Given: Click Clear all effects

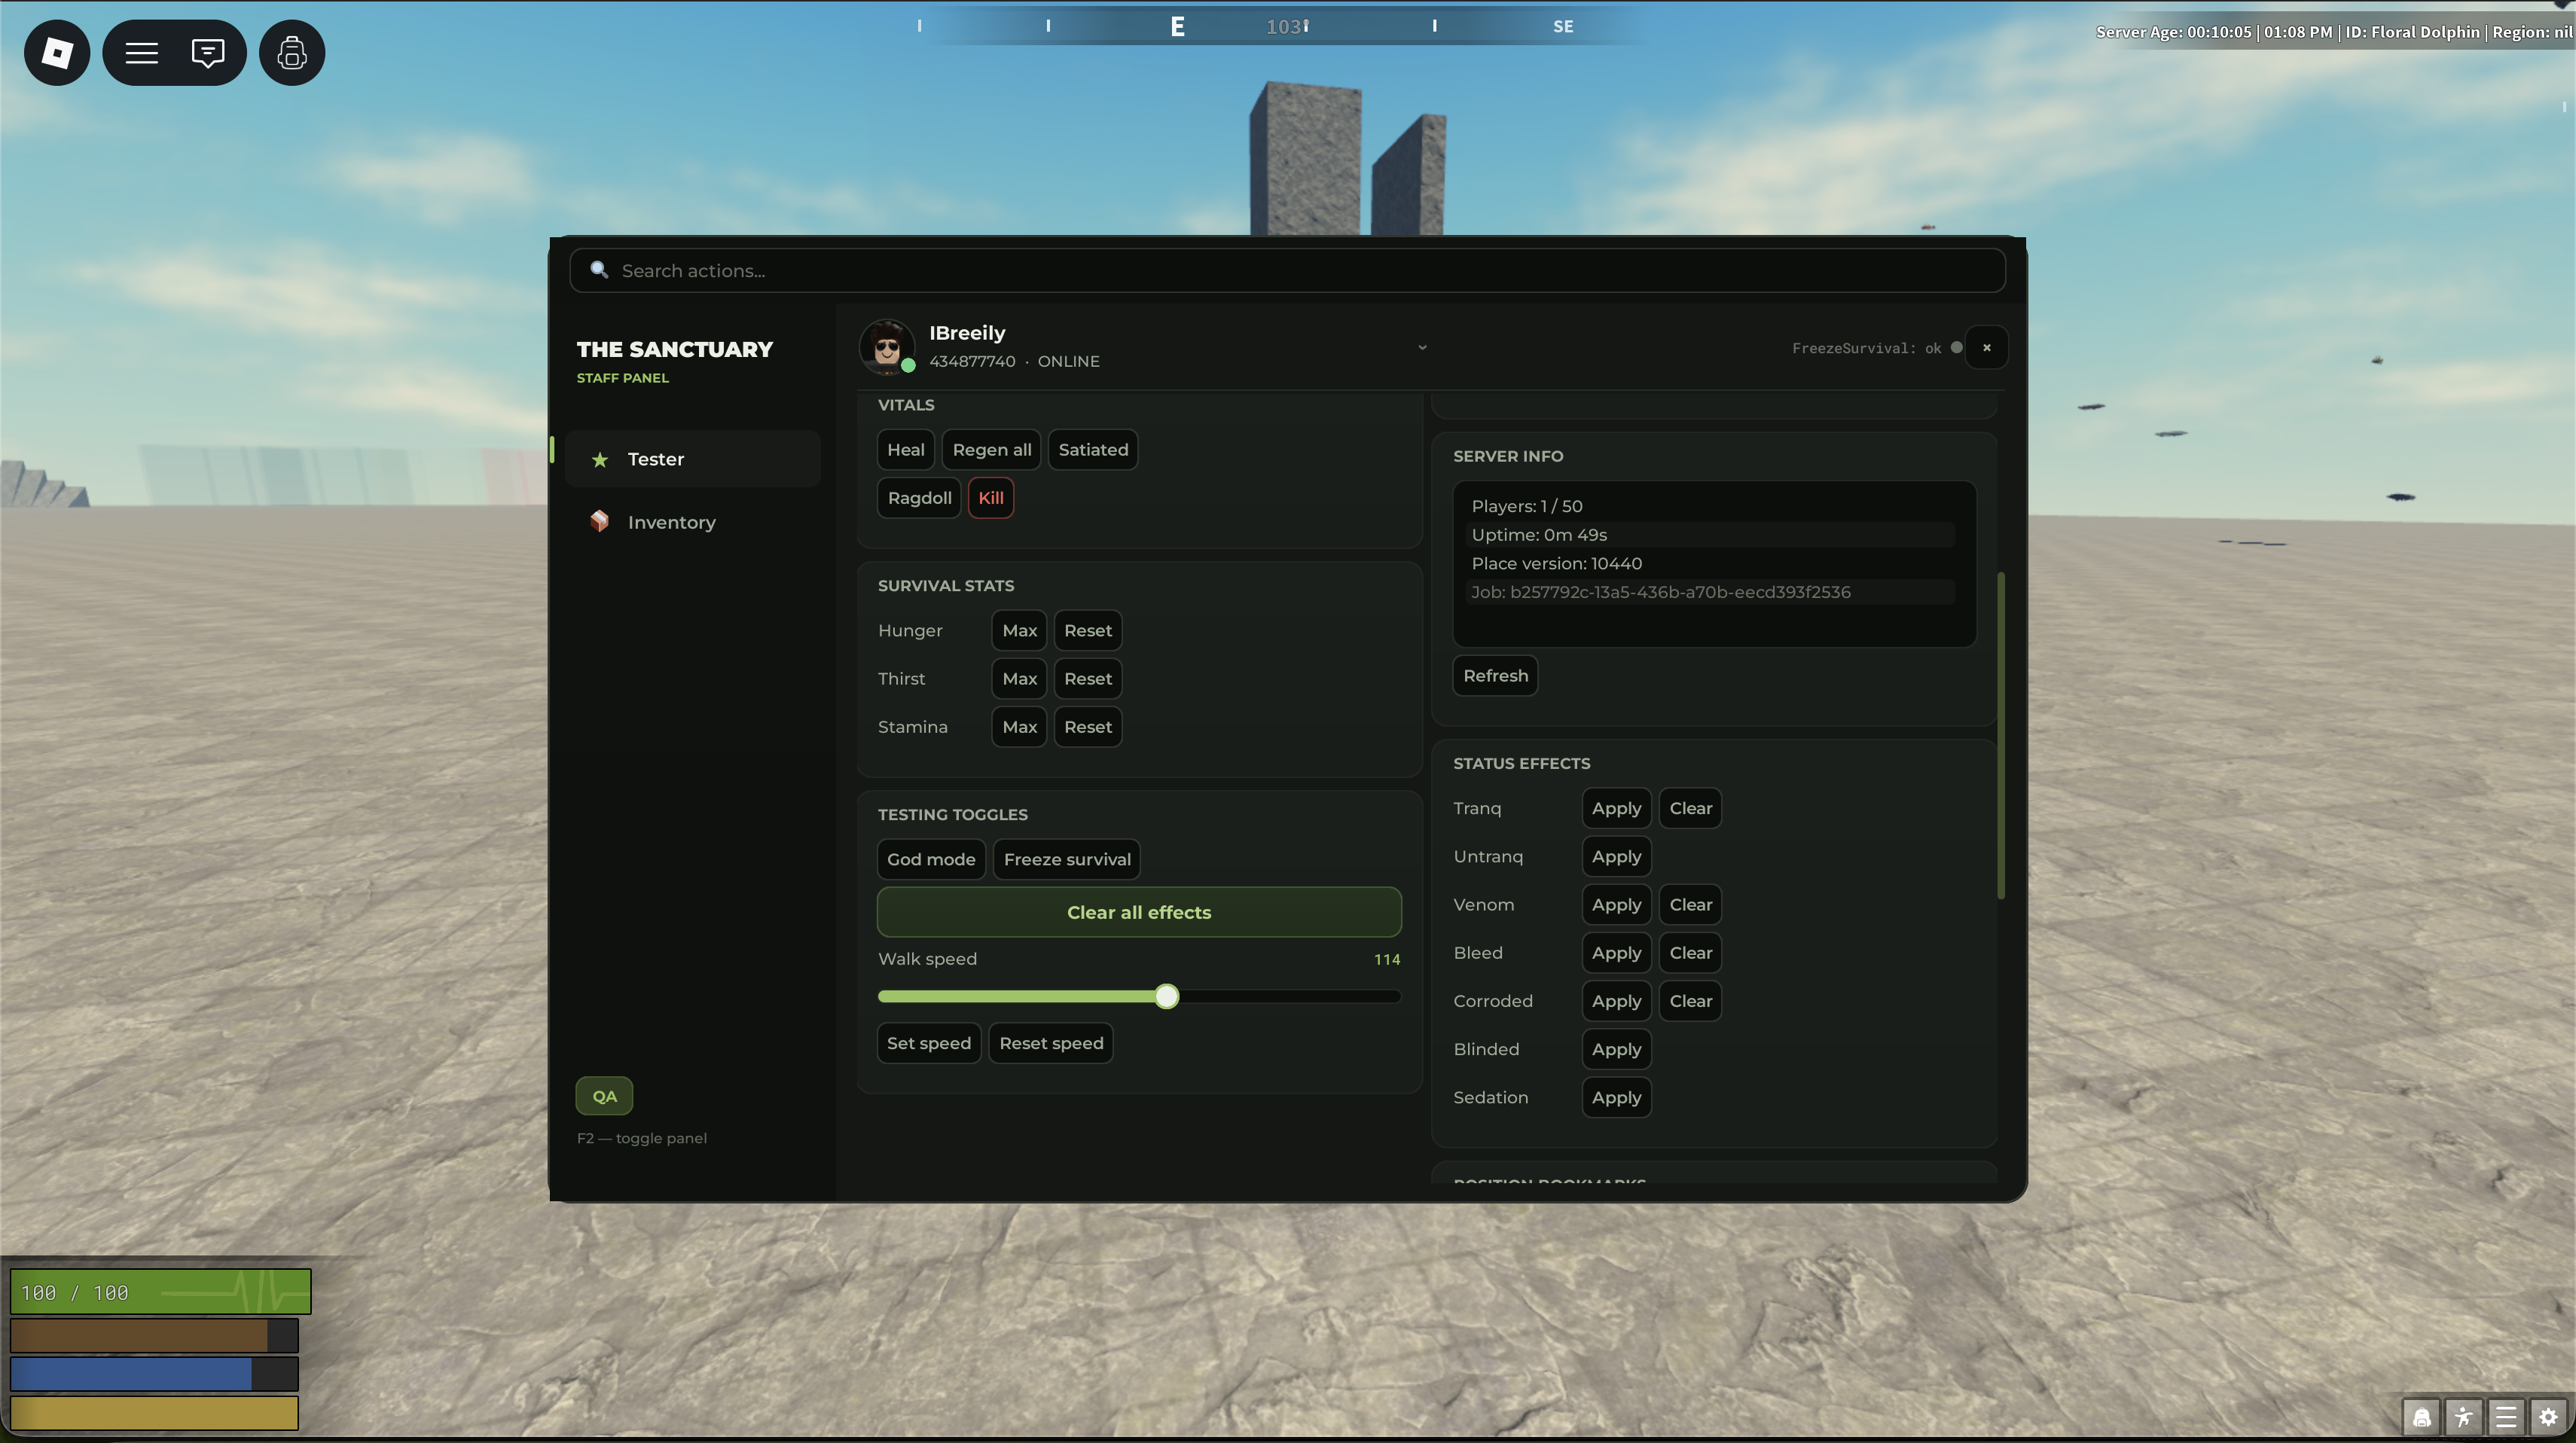Looking at the screenshot, I should click(1139, 912).
